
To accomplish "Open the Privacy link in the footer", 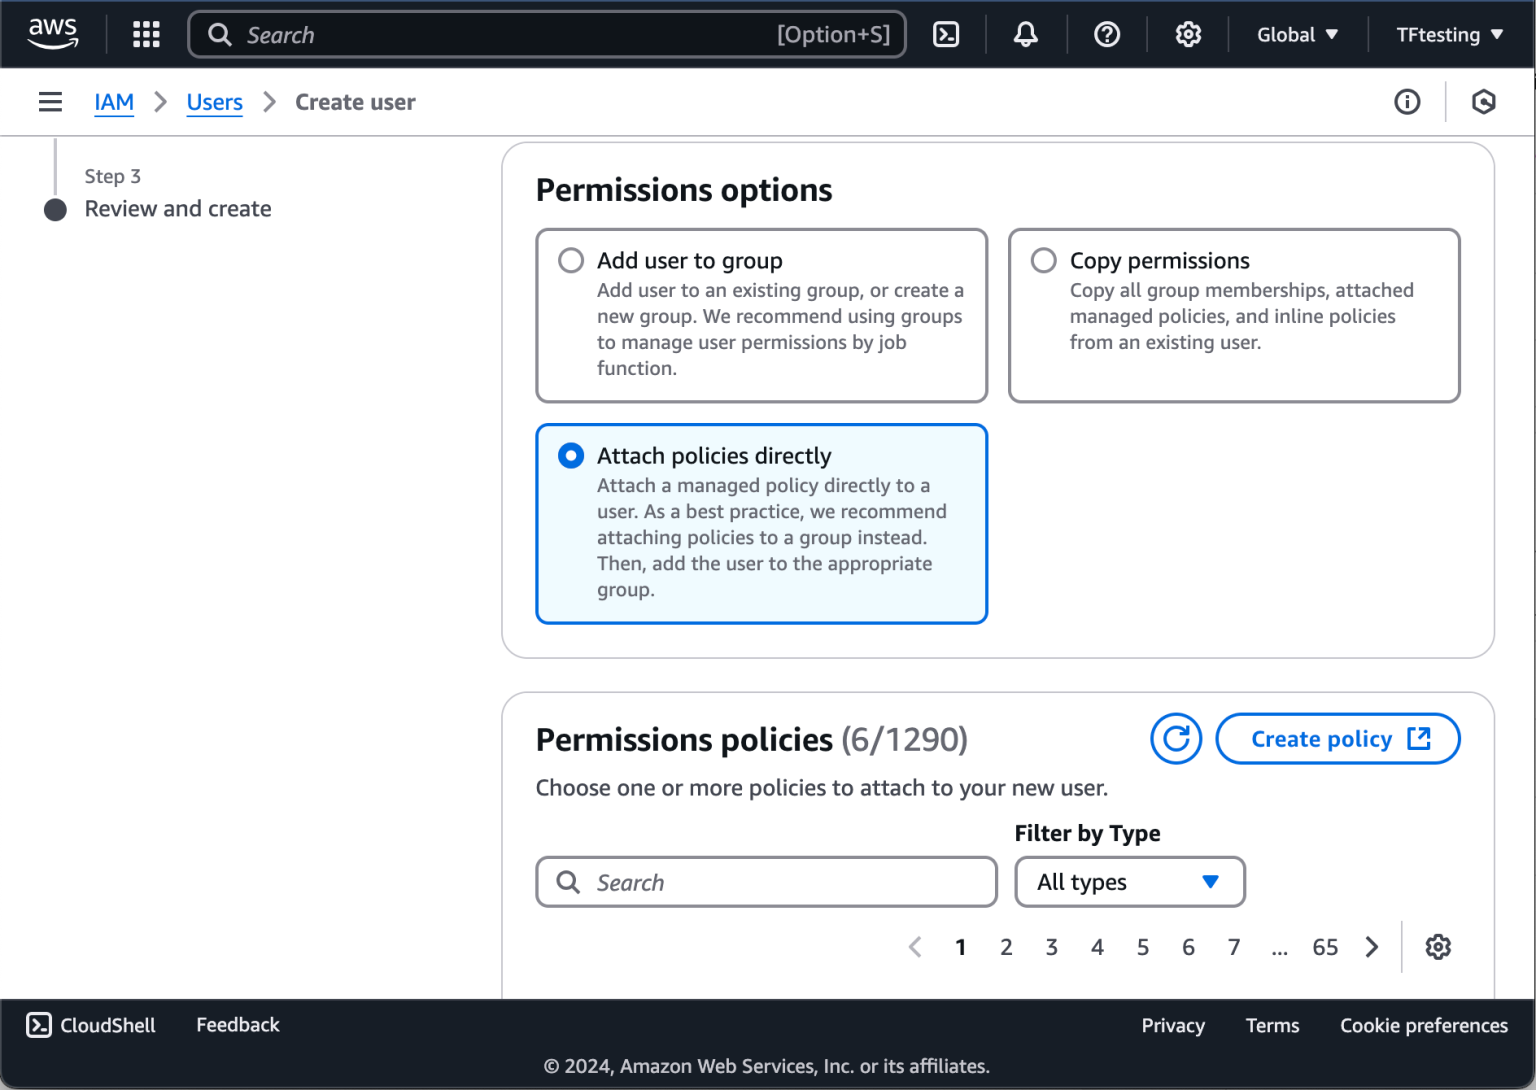I will [x=1172, y=1025].
